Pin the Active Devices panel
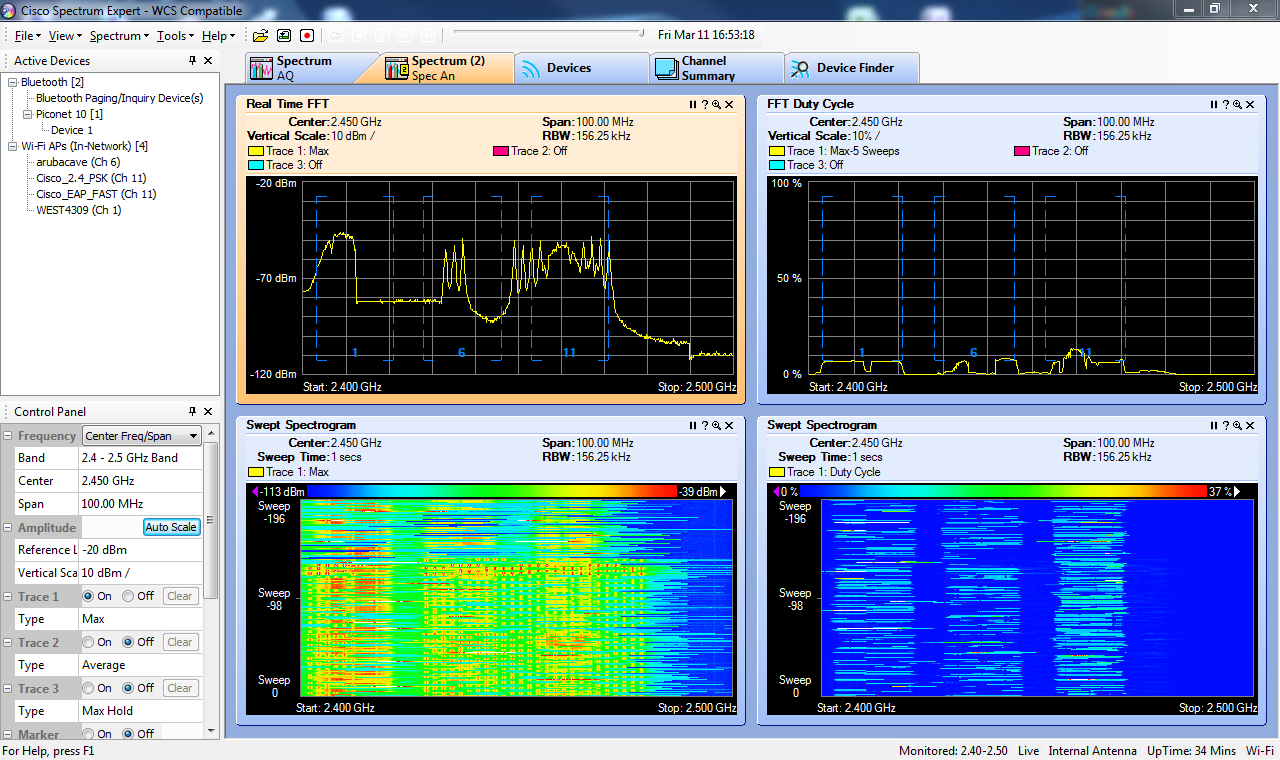 [x=193, y=61]
